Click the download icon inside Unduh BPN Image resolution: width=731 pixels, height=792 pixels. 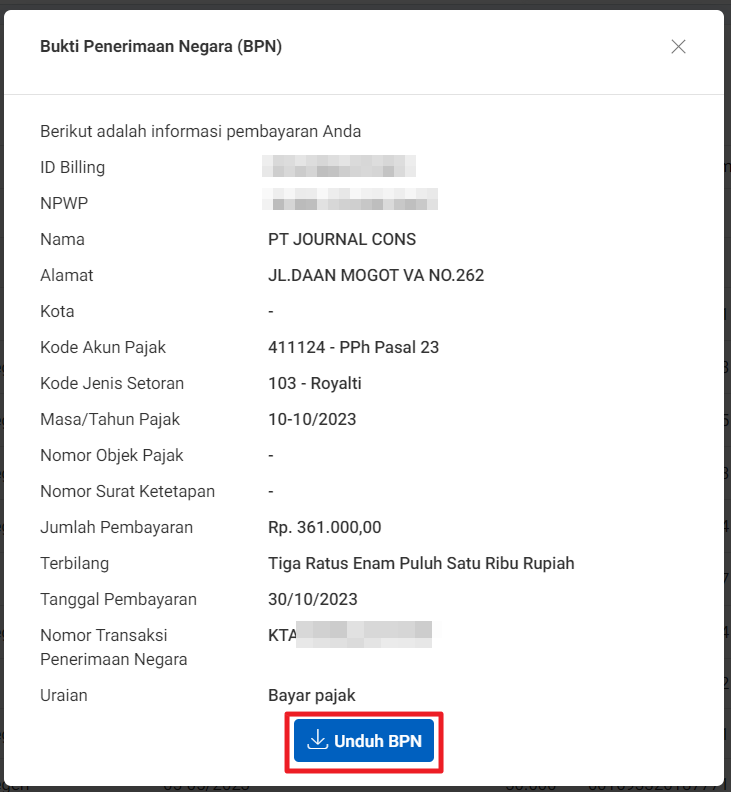(x=317, y=740)
